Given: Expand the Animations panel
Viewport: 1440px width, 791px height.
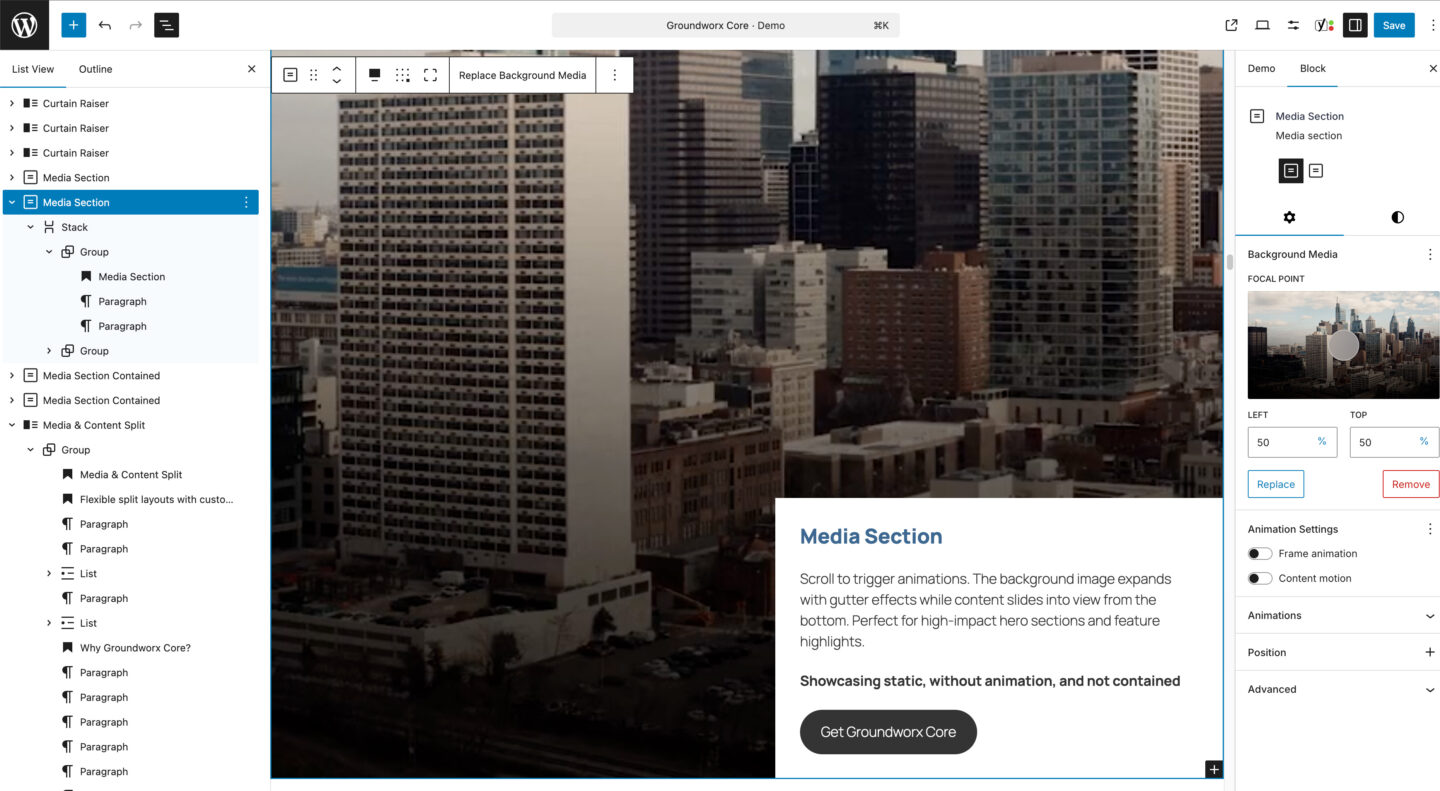Looking at the screenshot, I should [x=1338, y=616].
